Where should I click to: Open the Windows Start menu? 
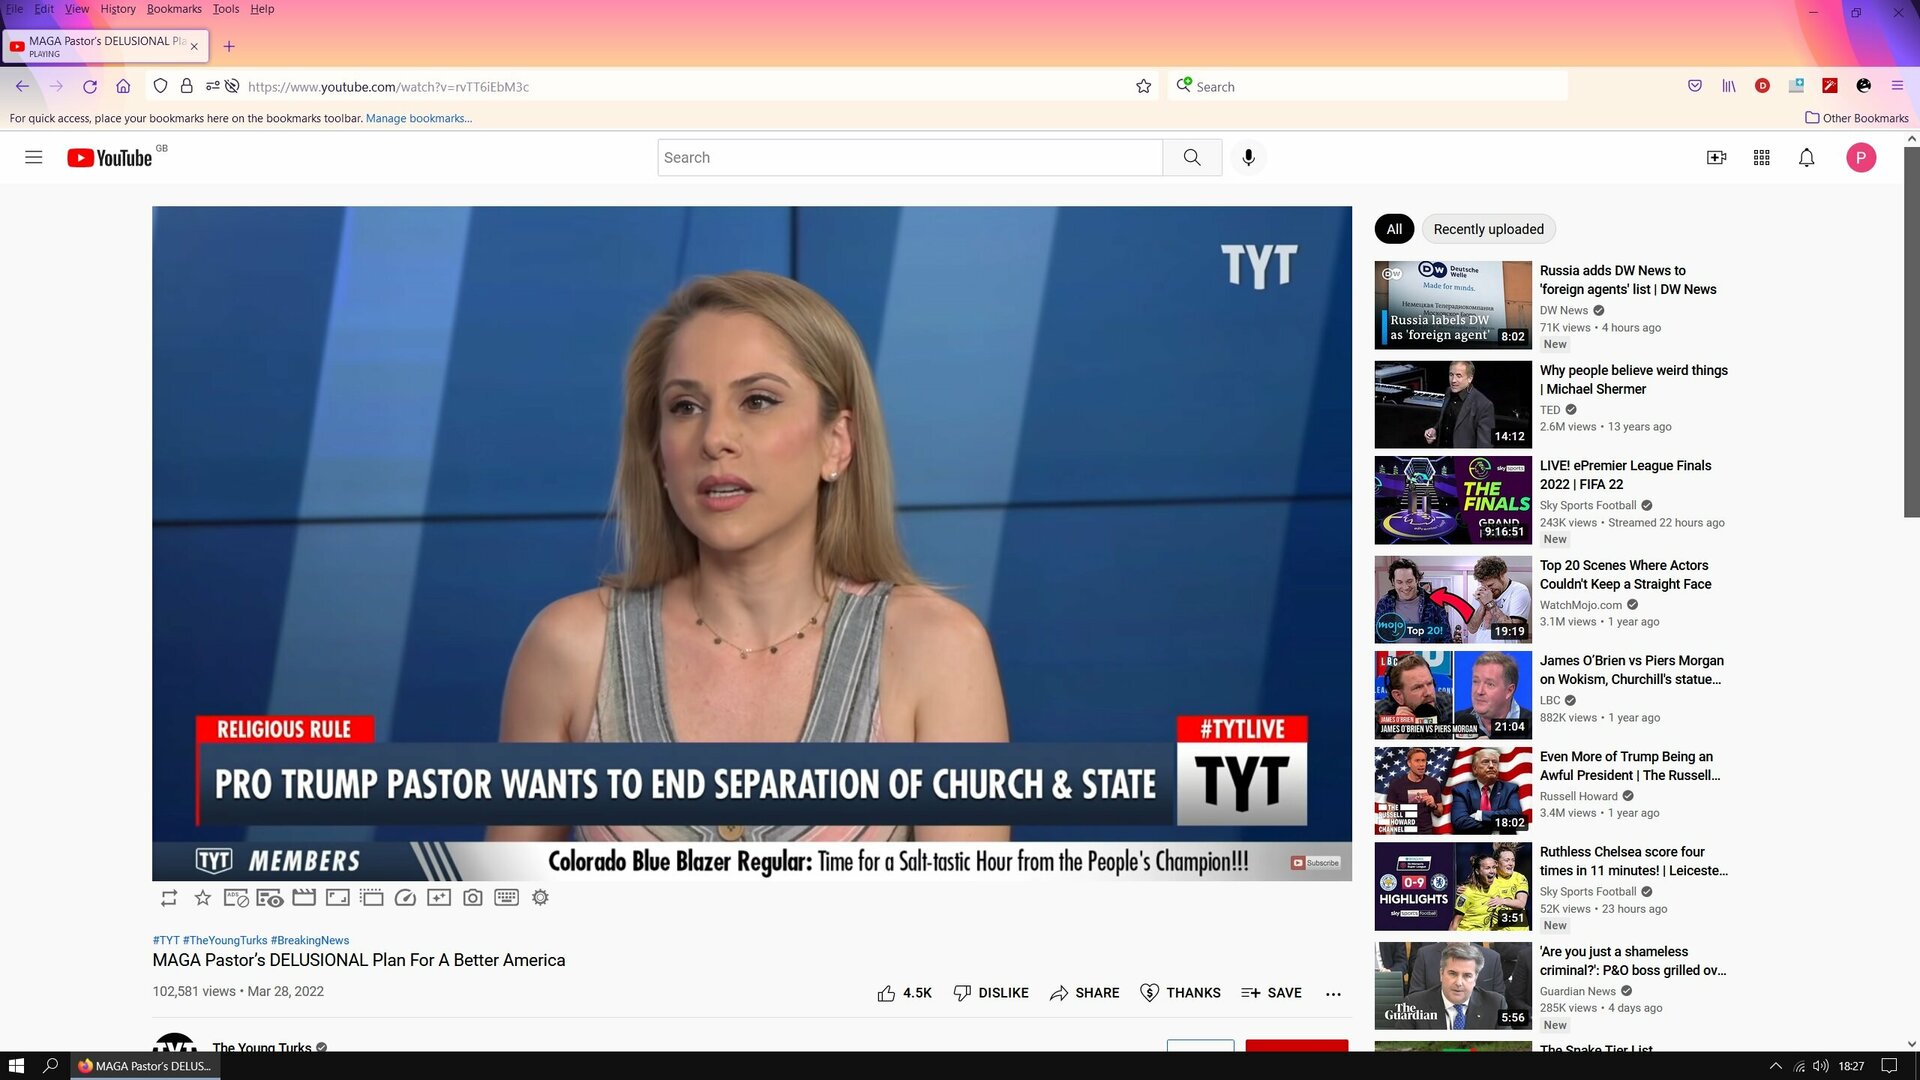pos(16,1066)
